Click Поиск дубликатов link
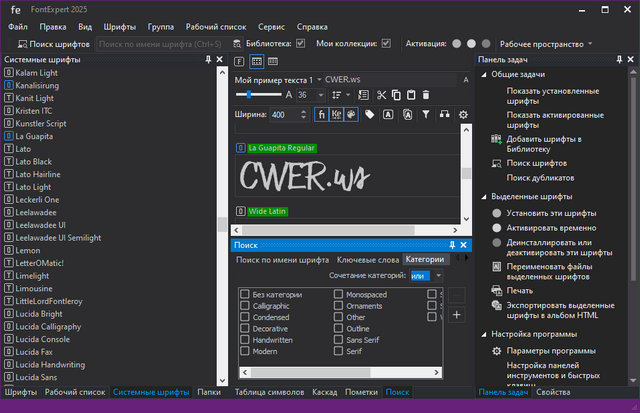Screen dimensions: 640x413 point(542,178)
